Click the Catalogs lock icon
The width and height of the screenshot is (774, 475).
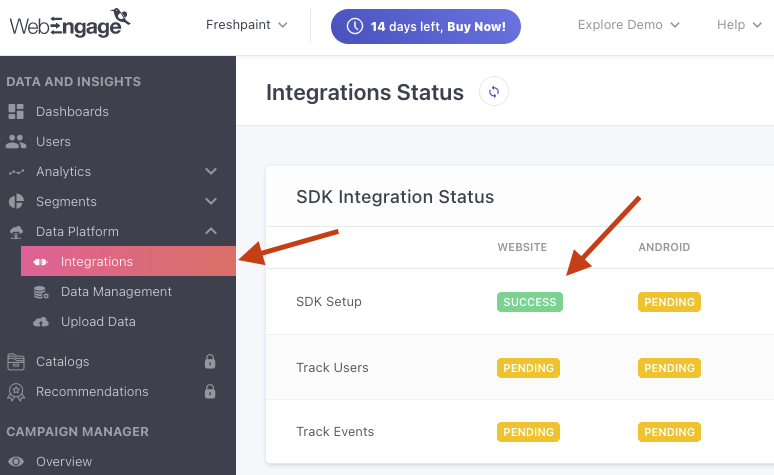210,361
